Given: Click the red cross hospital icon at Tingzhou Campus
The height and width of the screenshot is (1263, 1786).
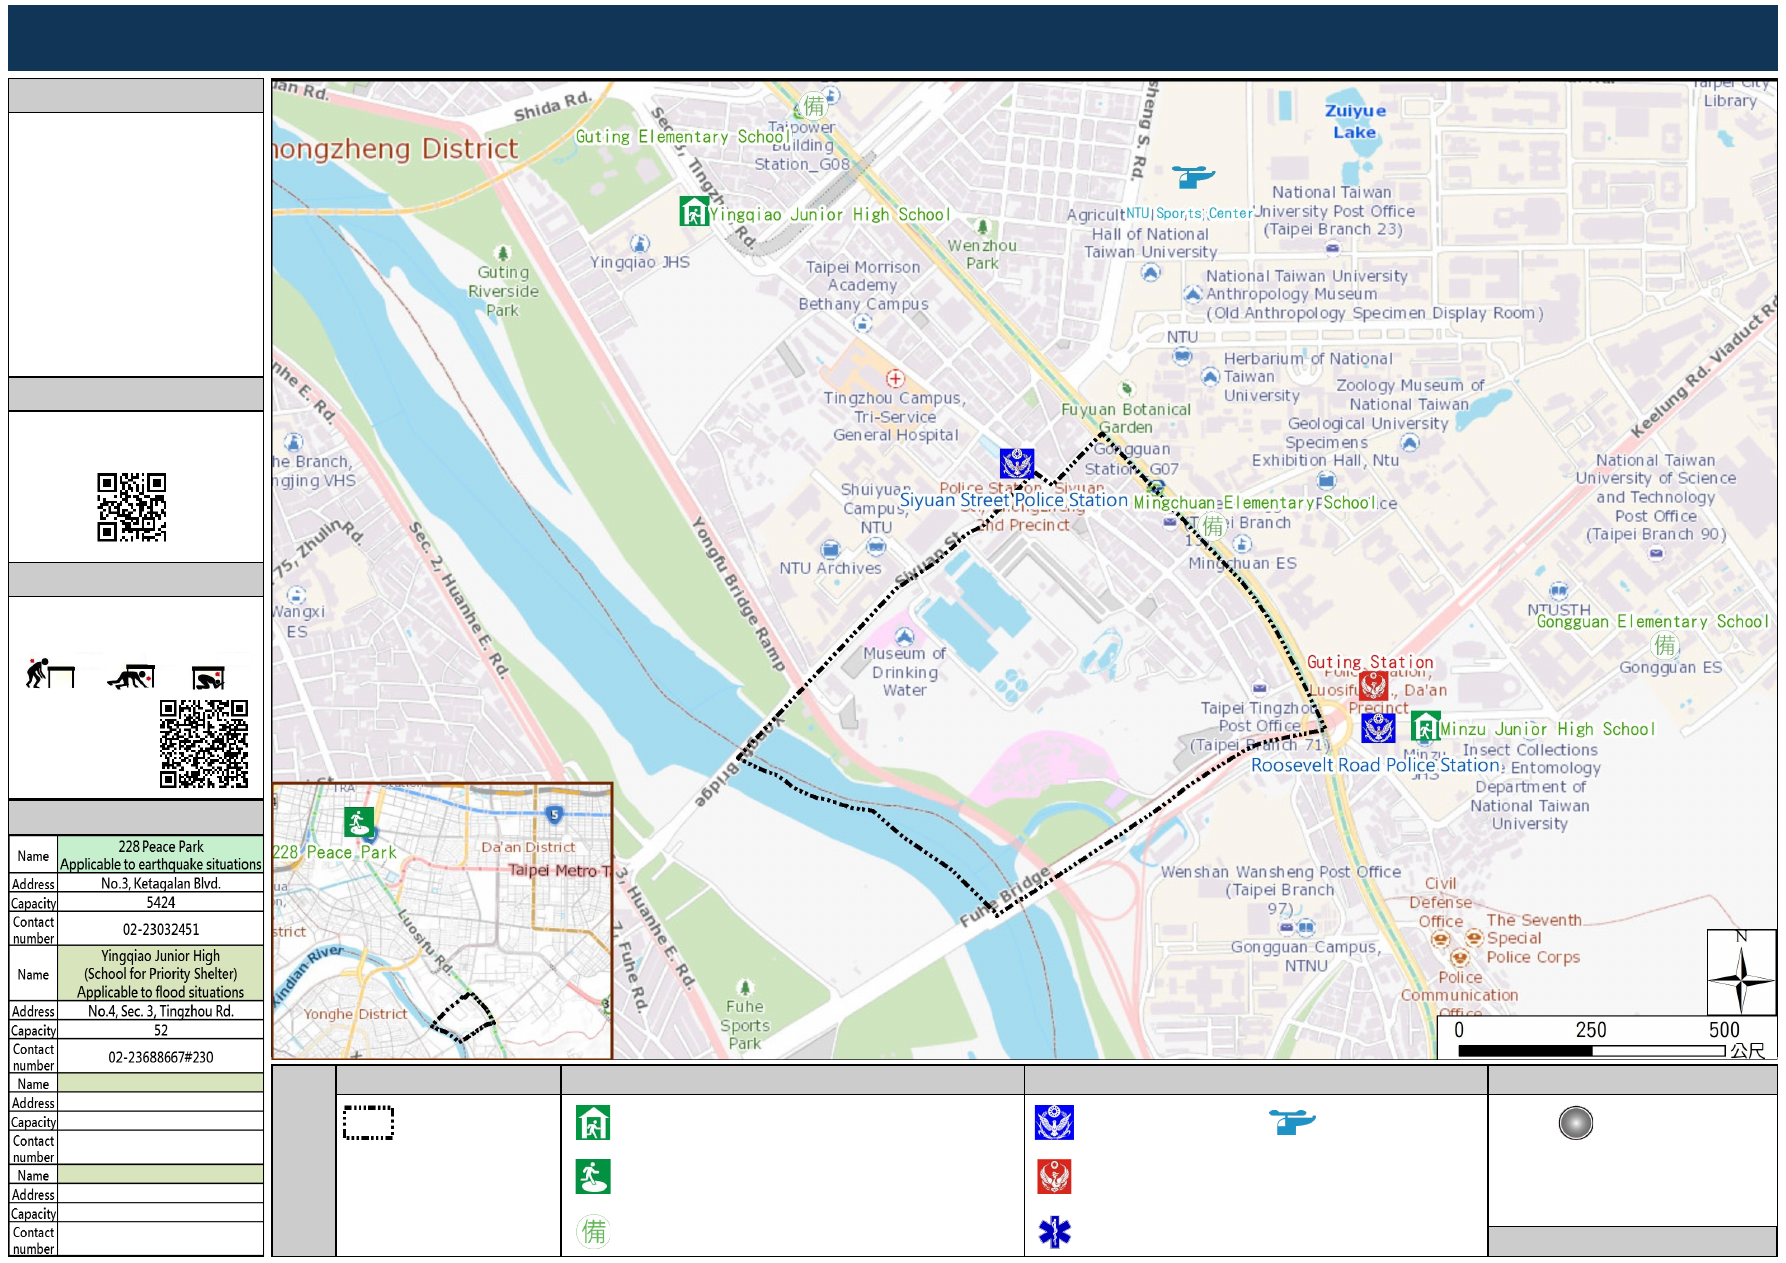Looking at the screenshot, I should pos(895,378).
